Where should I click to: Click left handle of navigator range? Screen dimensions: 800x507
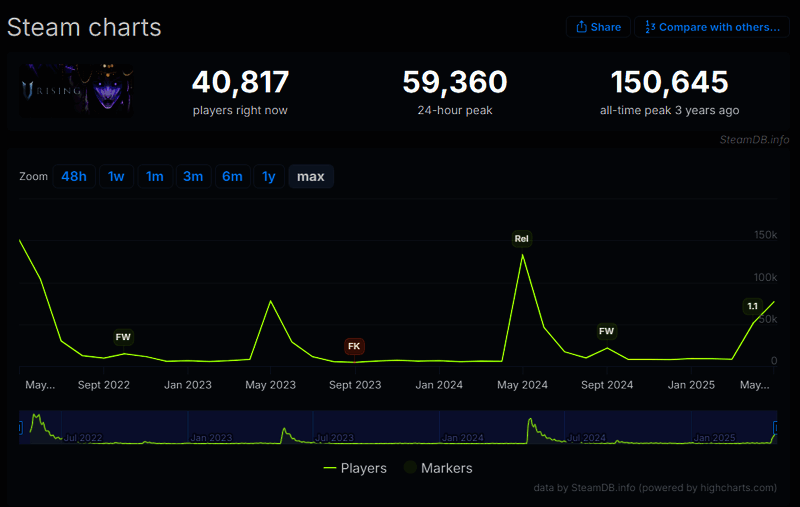coord(19,428)
